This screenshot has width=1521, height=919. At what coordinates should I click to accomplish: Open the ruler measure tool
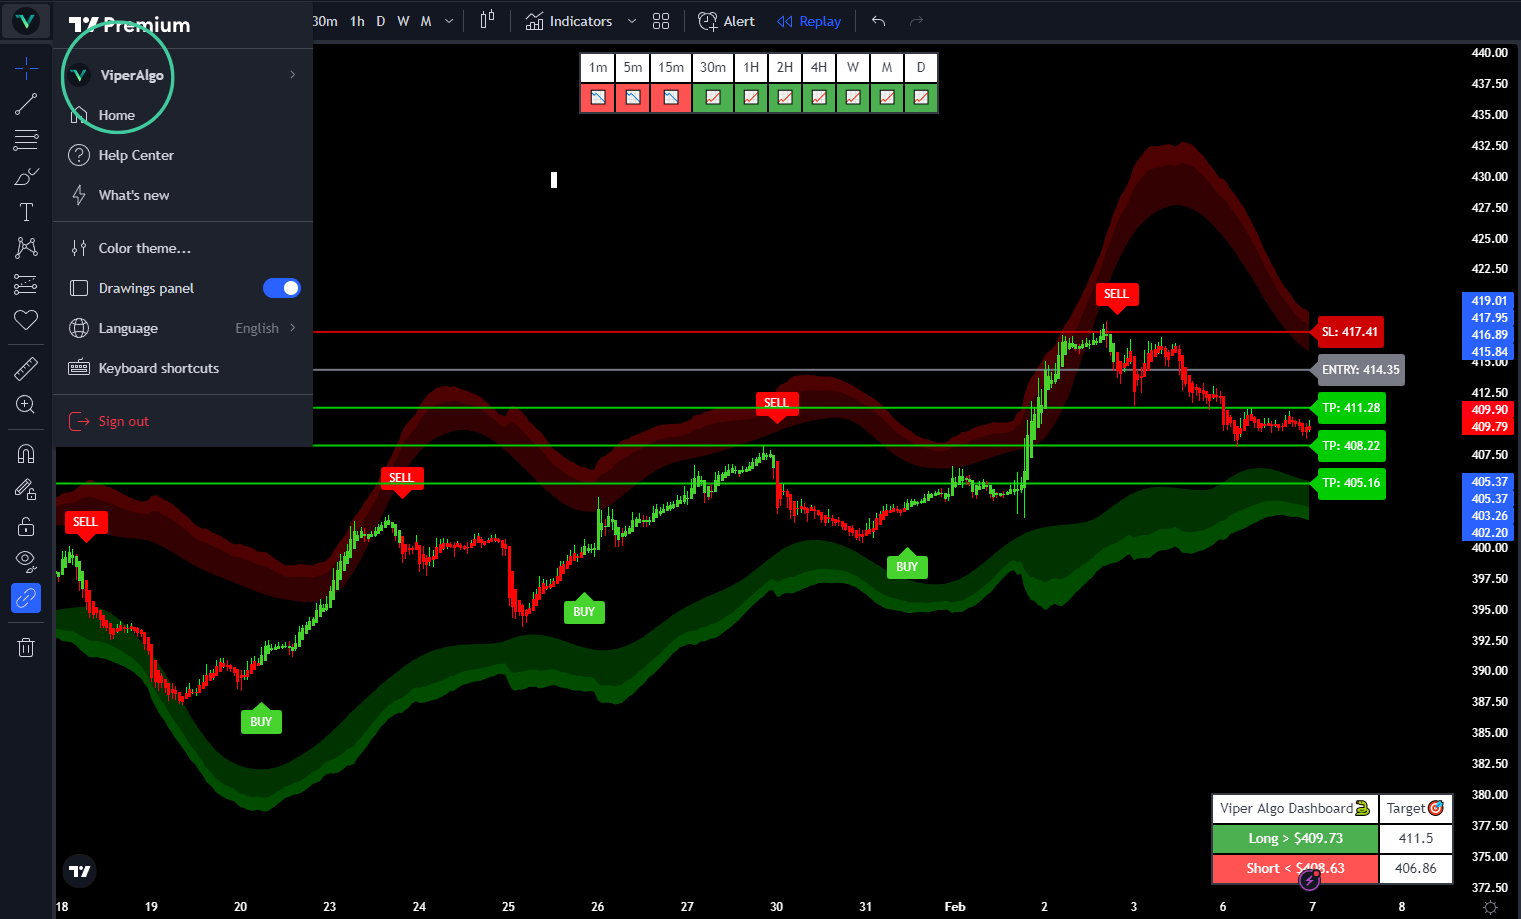[26, 369]
